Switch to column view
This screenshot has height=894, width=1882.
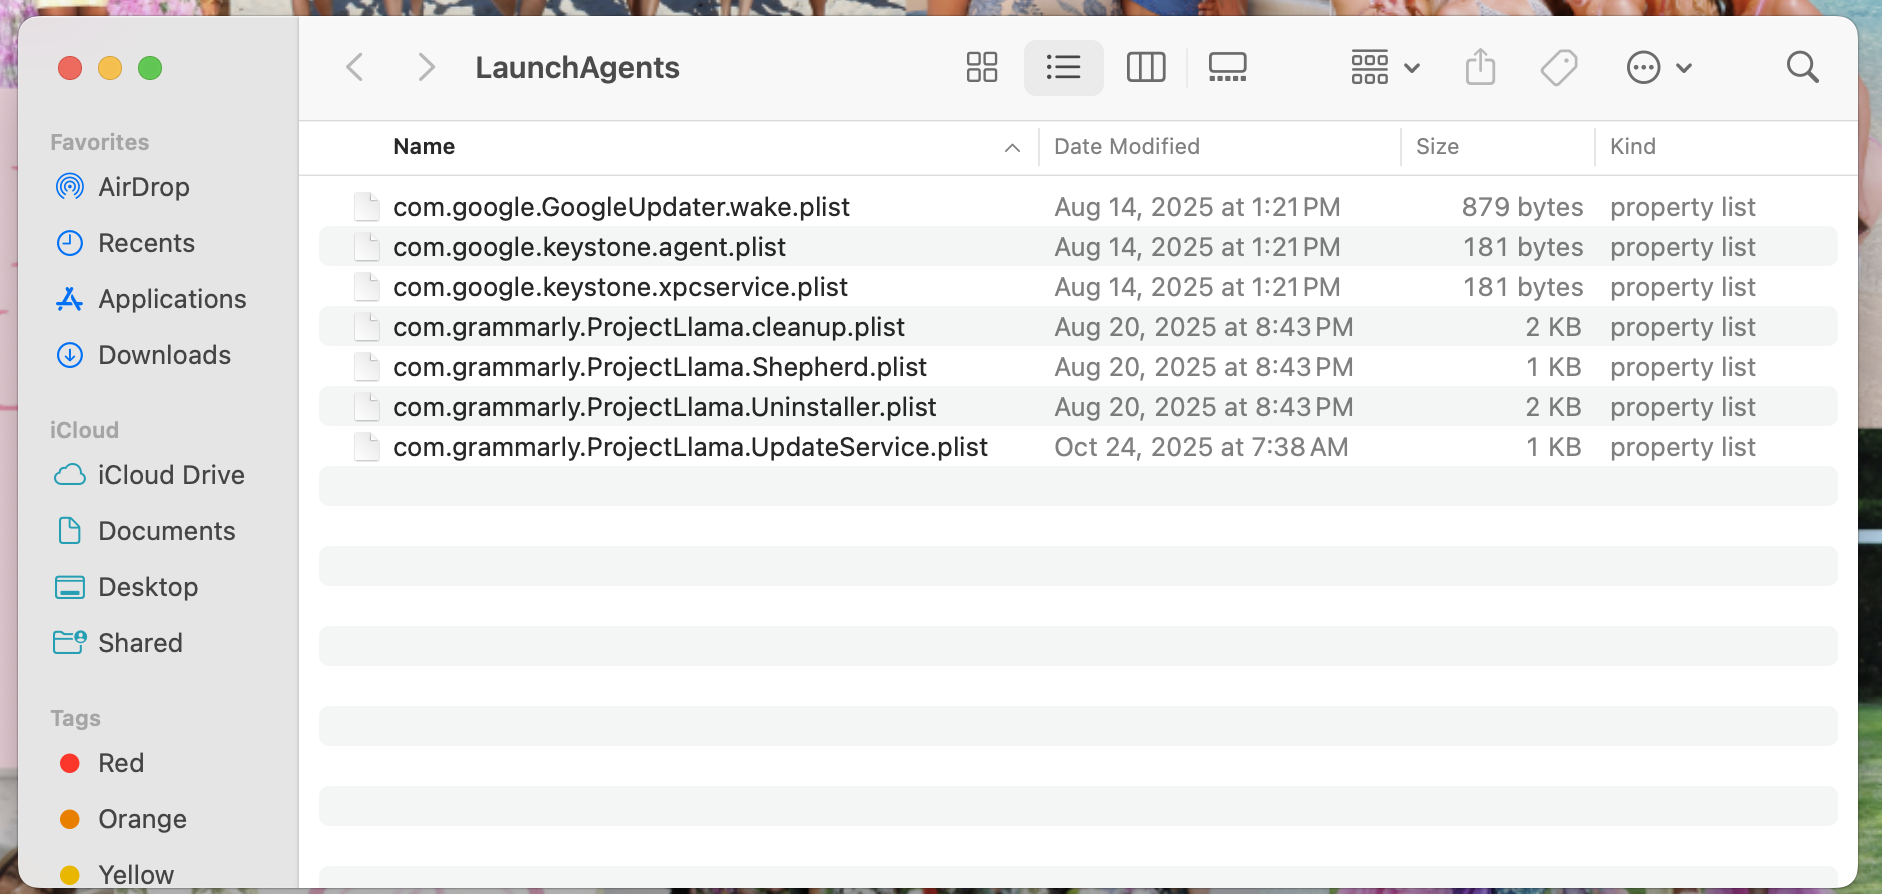[1146, 67]
